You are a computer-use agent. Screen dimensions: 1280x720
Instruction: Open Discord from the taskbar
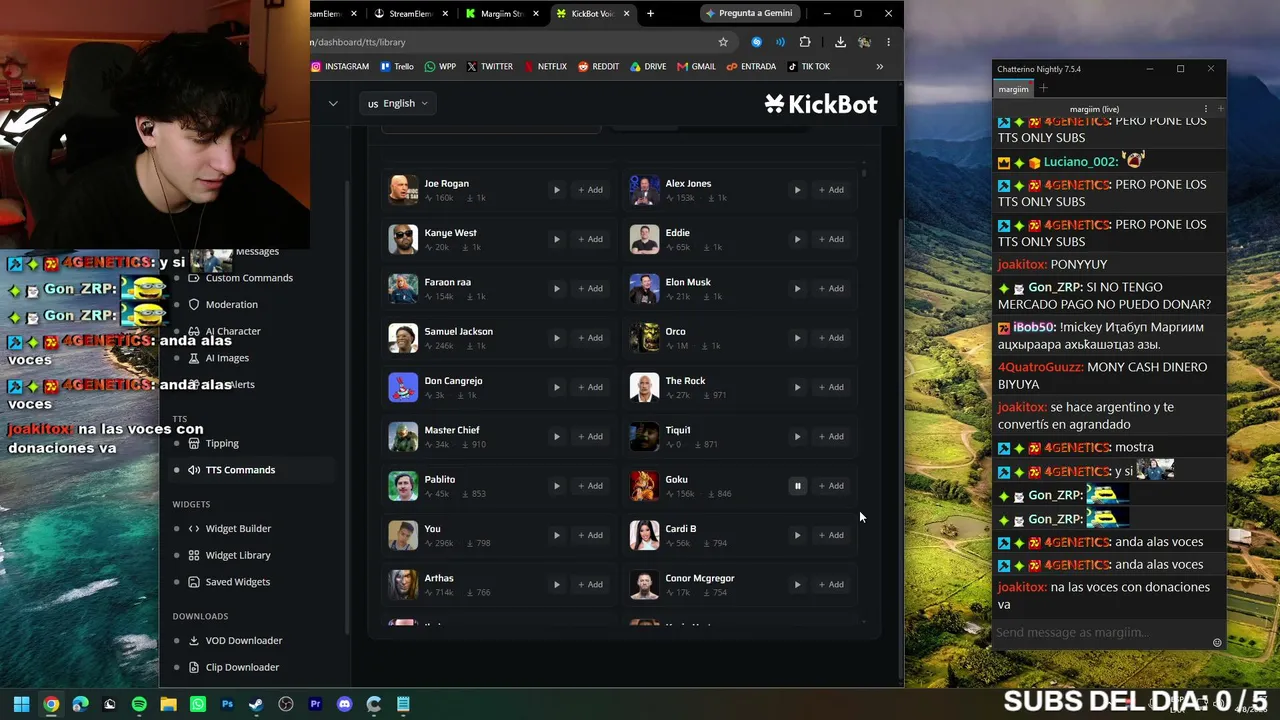(x=345, y=704)
